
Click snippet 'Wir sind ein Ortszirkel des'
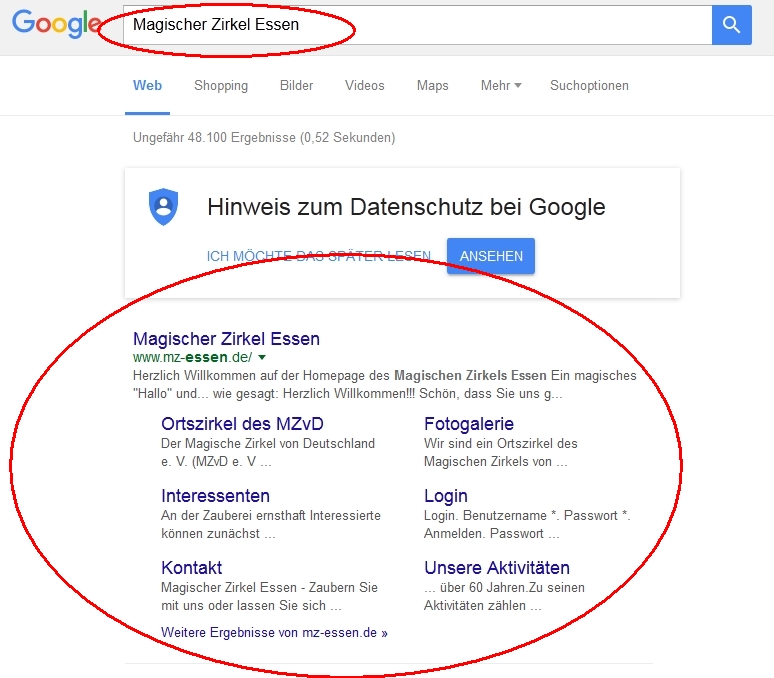coord(501,443)
